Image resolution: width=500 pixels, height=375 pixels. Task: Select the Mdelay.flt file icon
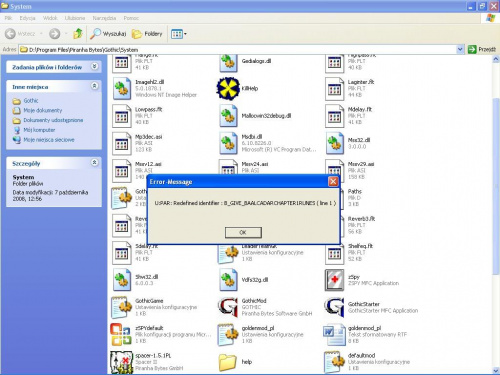pos(334,116)
